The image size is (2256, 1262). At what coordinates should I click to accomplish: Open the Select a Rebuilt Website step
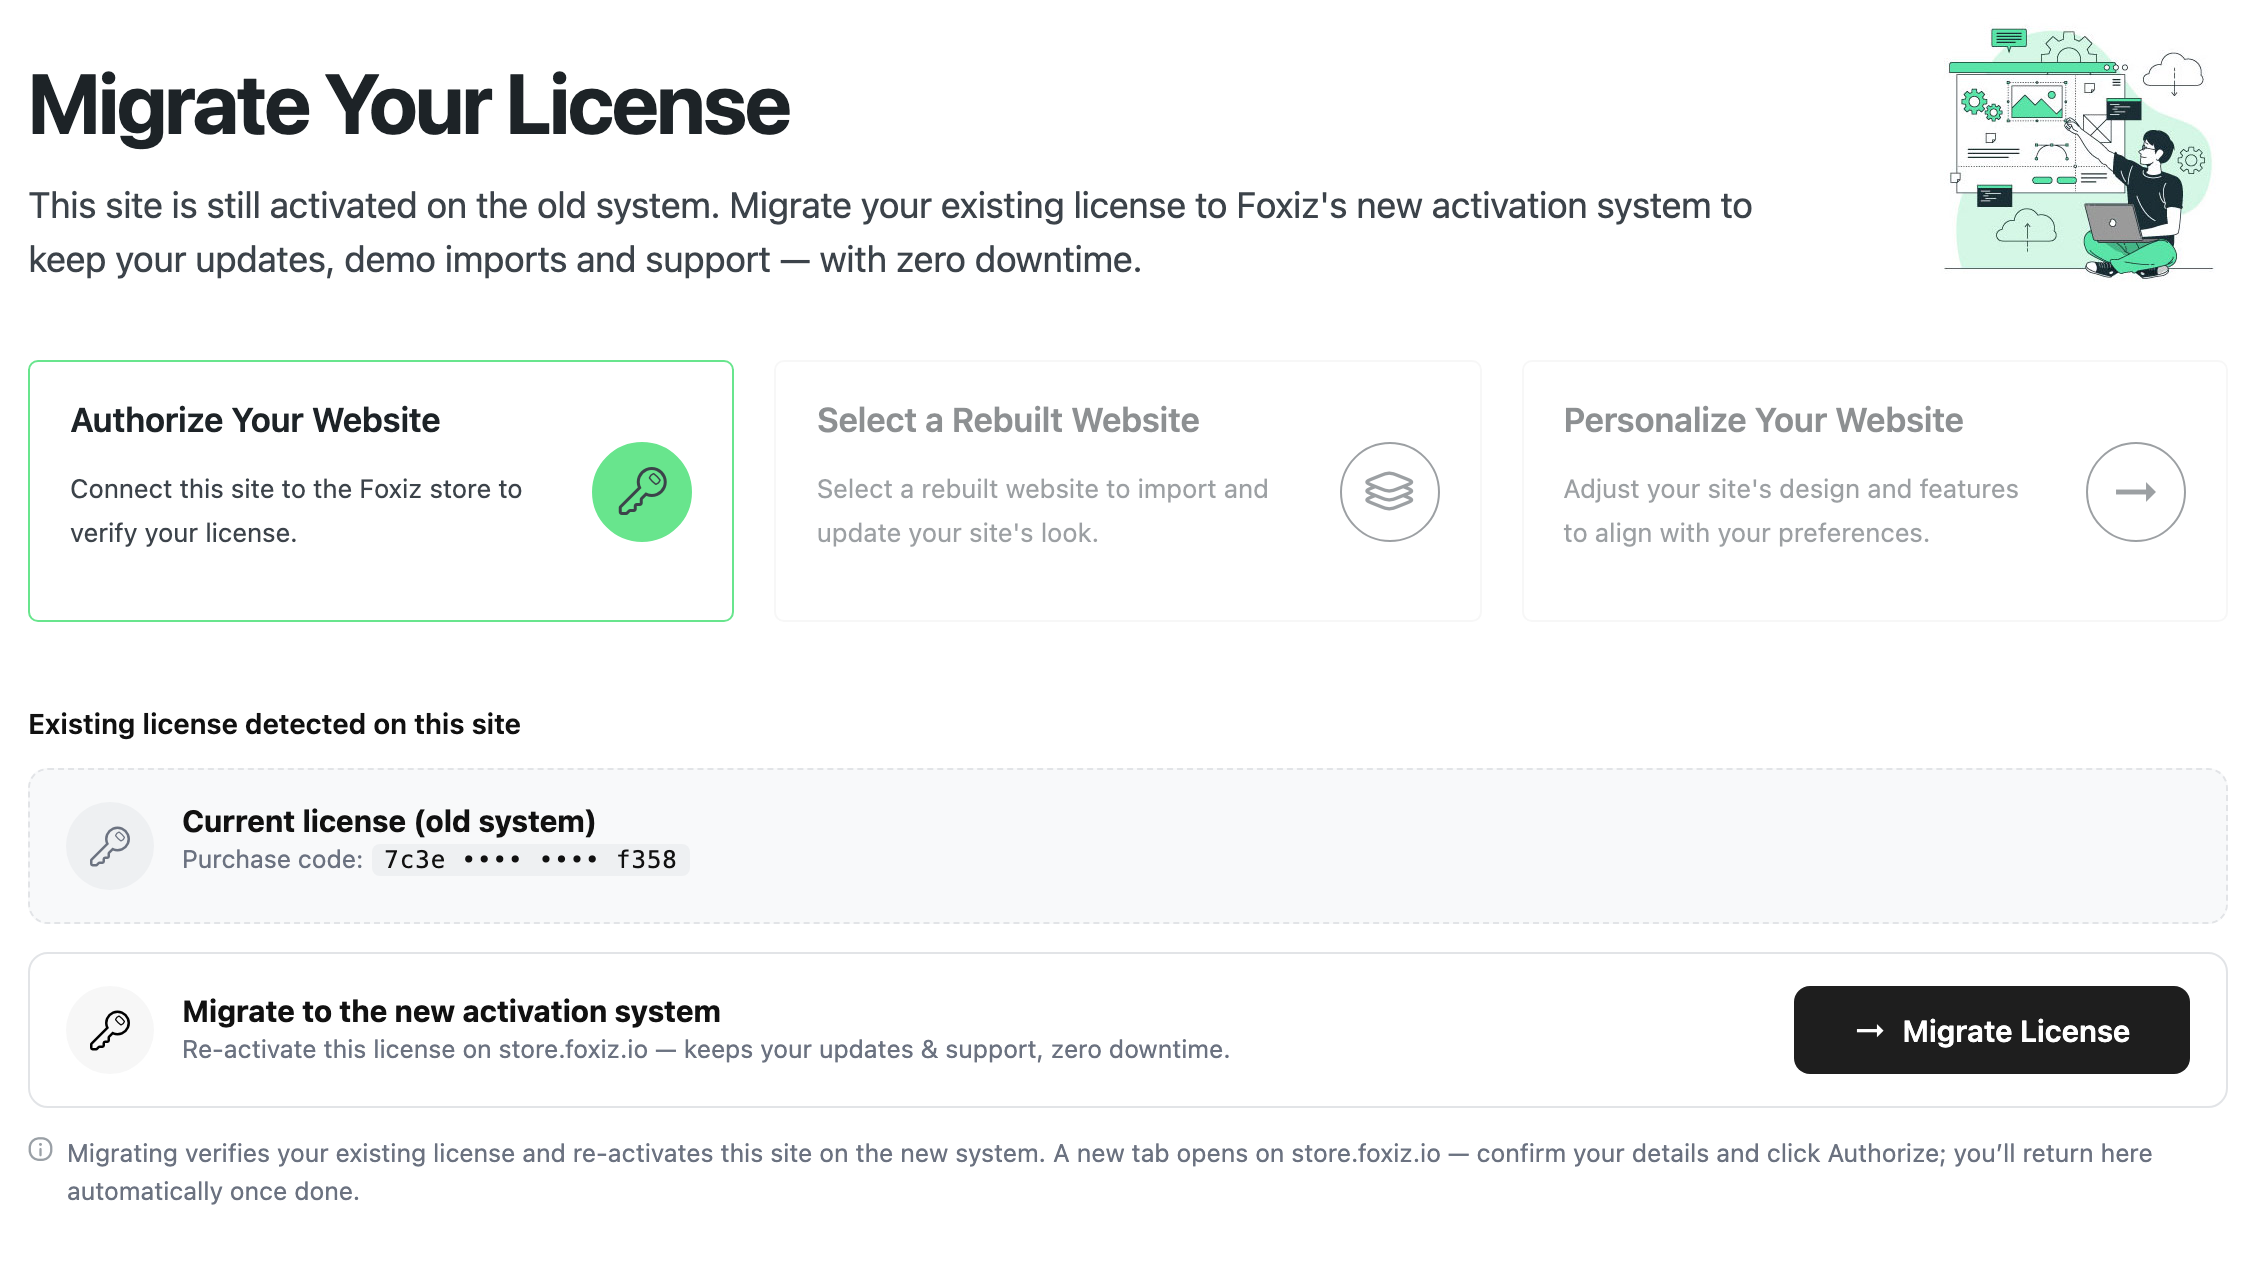[x=1128, y=491]
